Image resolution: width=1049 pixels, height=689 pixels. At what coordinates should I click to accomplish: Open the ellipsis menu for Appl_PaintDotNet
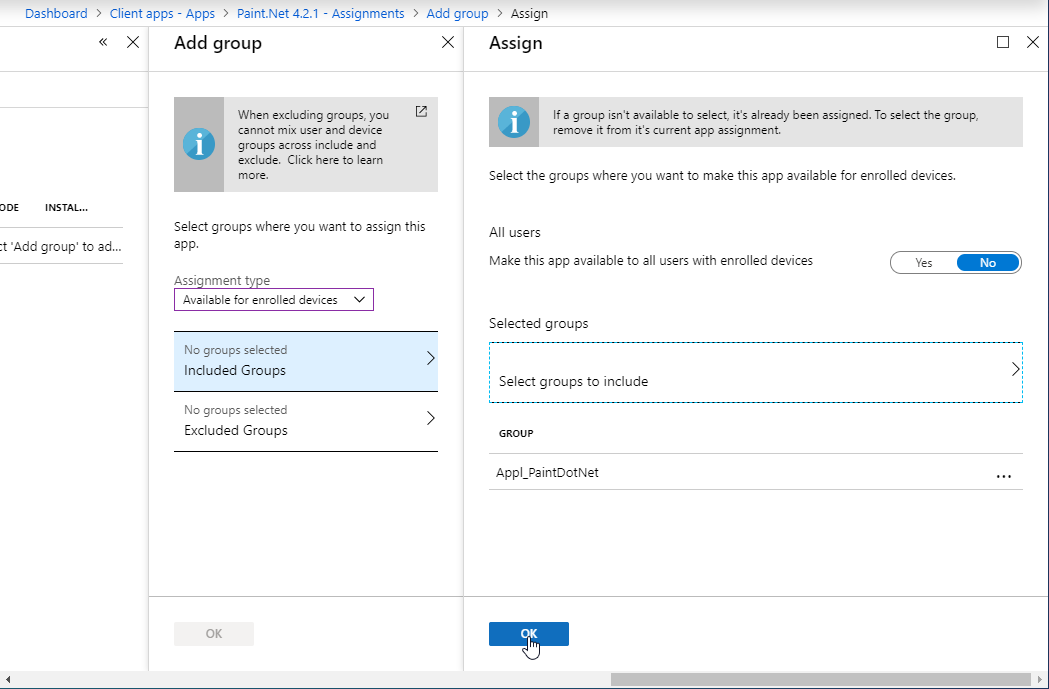[1003, 476]
